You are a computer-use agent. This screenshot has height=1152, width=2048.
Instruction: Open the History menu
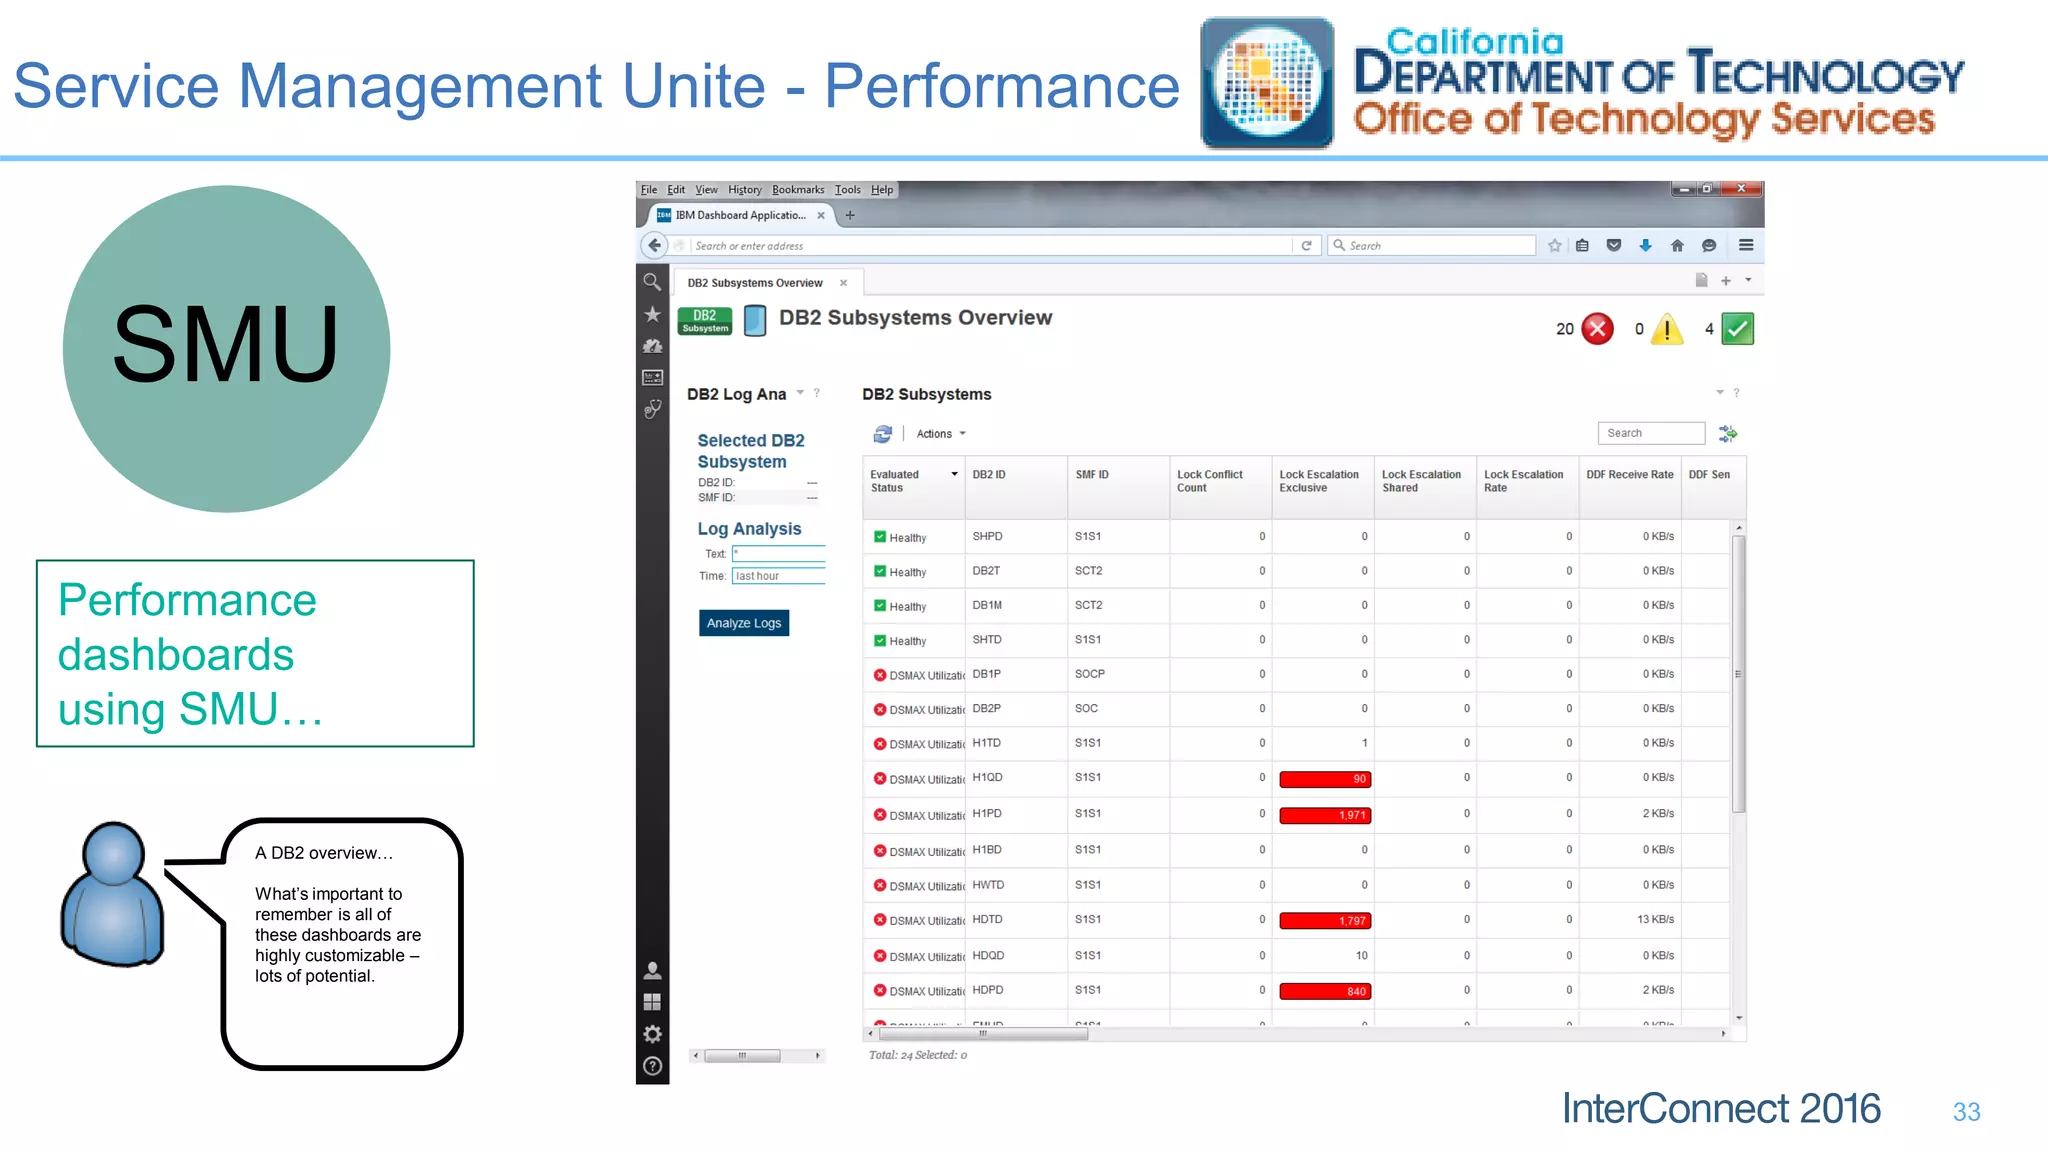pyautogui.click(x=744, y=190)
